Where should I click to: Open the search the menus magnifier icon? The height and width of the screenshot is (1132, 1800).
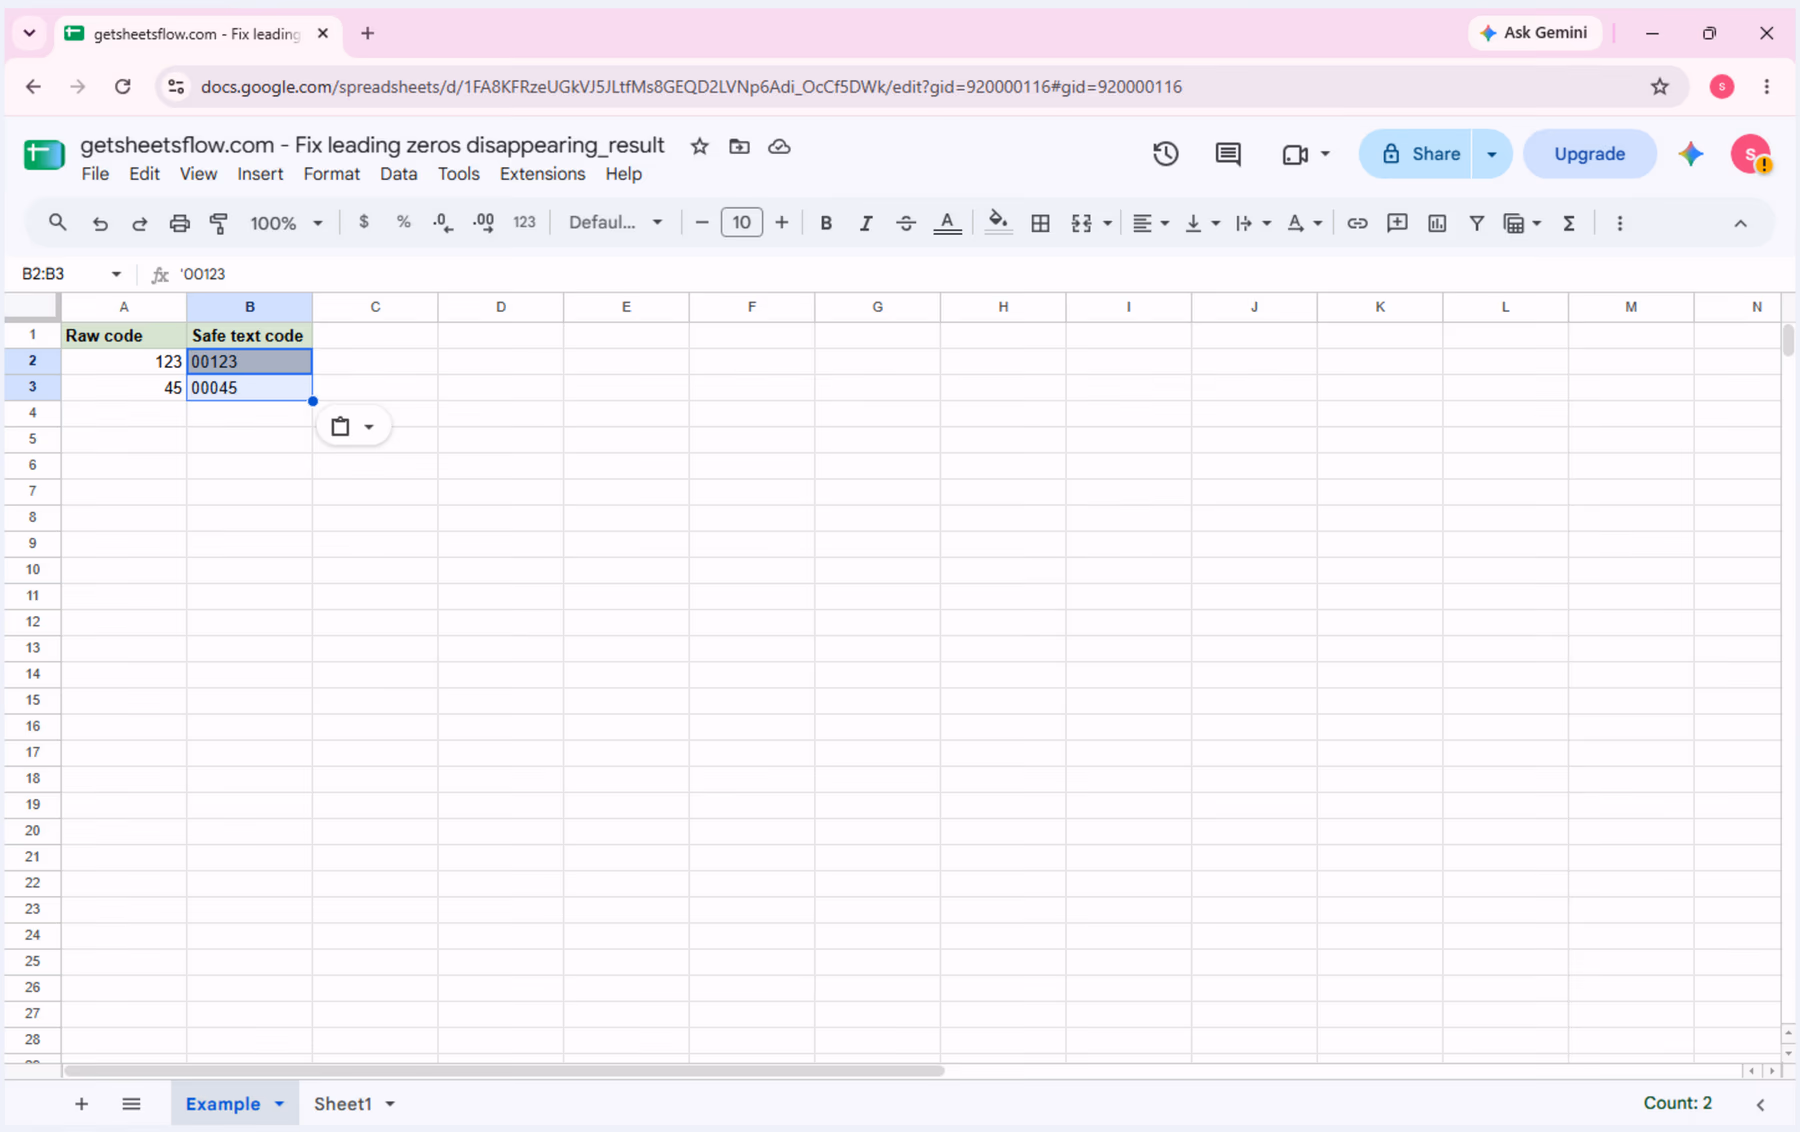pos(57,223)
